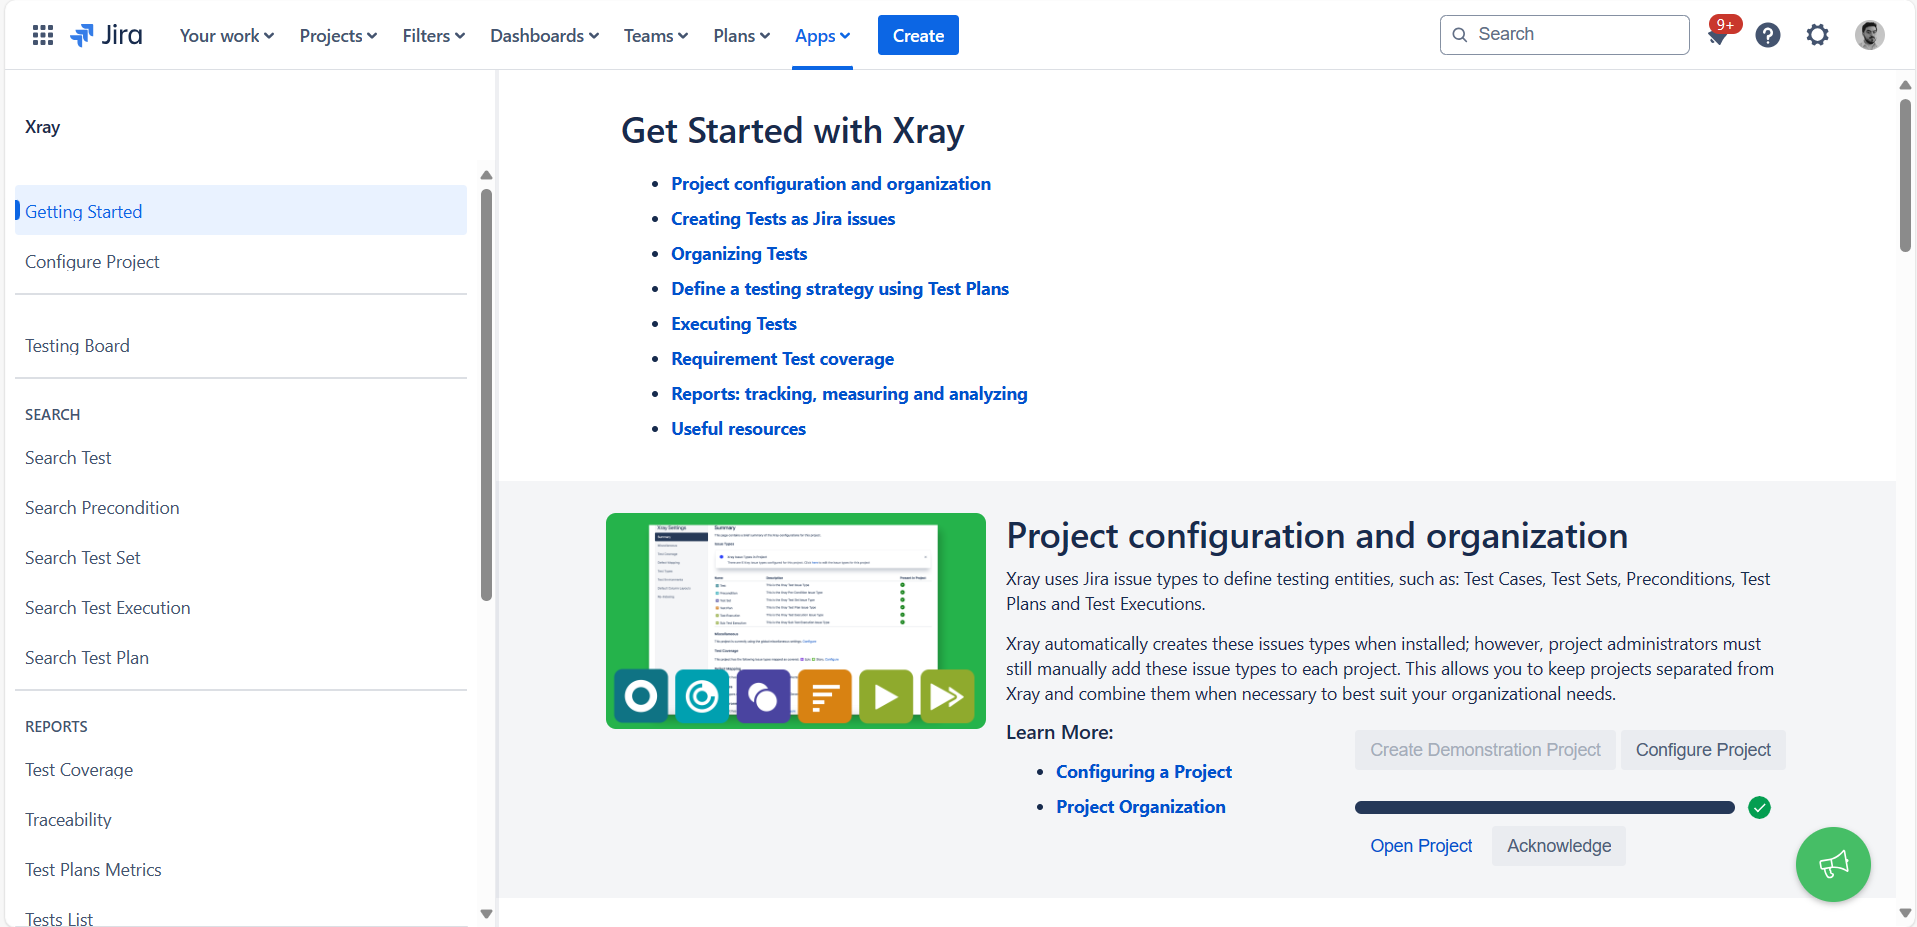This screenshot has height=927, width=1917.
Task: Click into the Search input field
Action: (x=1565, y=35)
